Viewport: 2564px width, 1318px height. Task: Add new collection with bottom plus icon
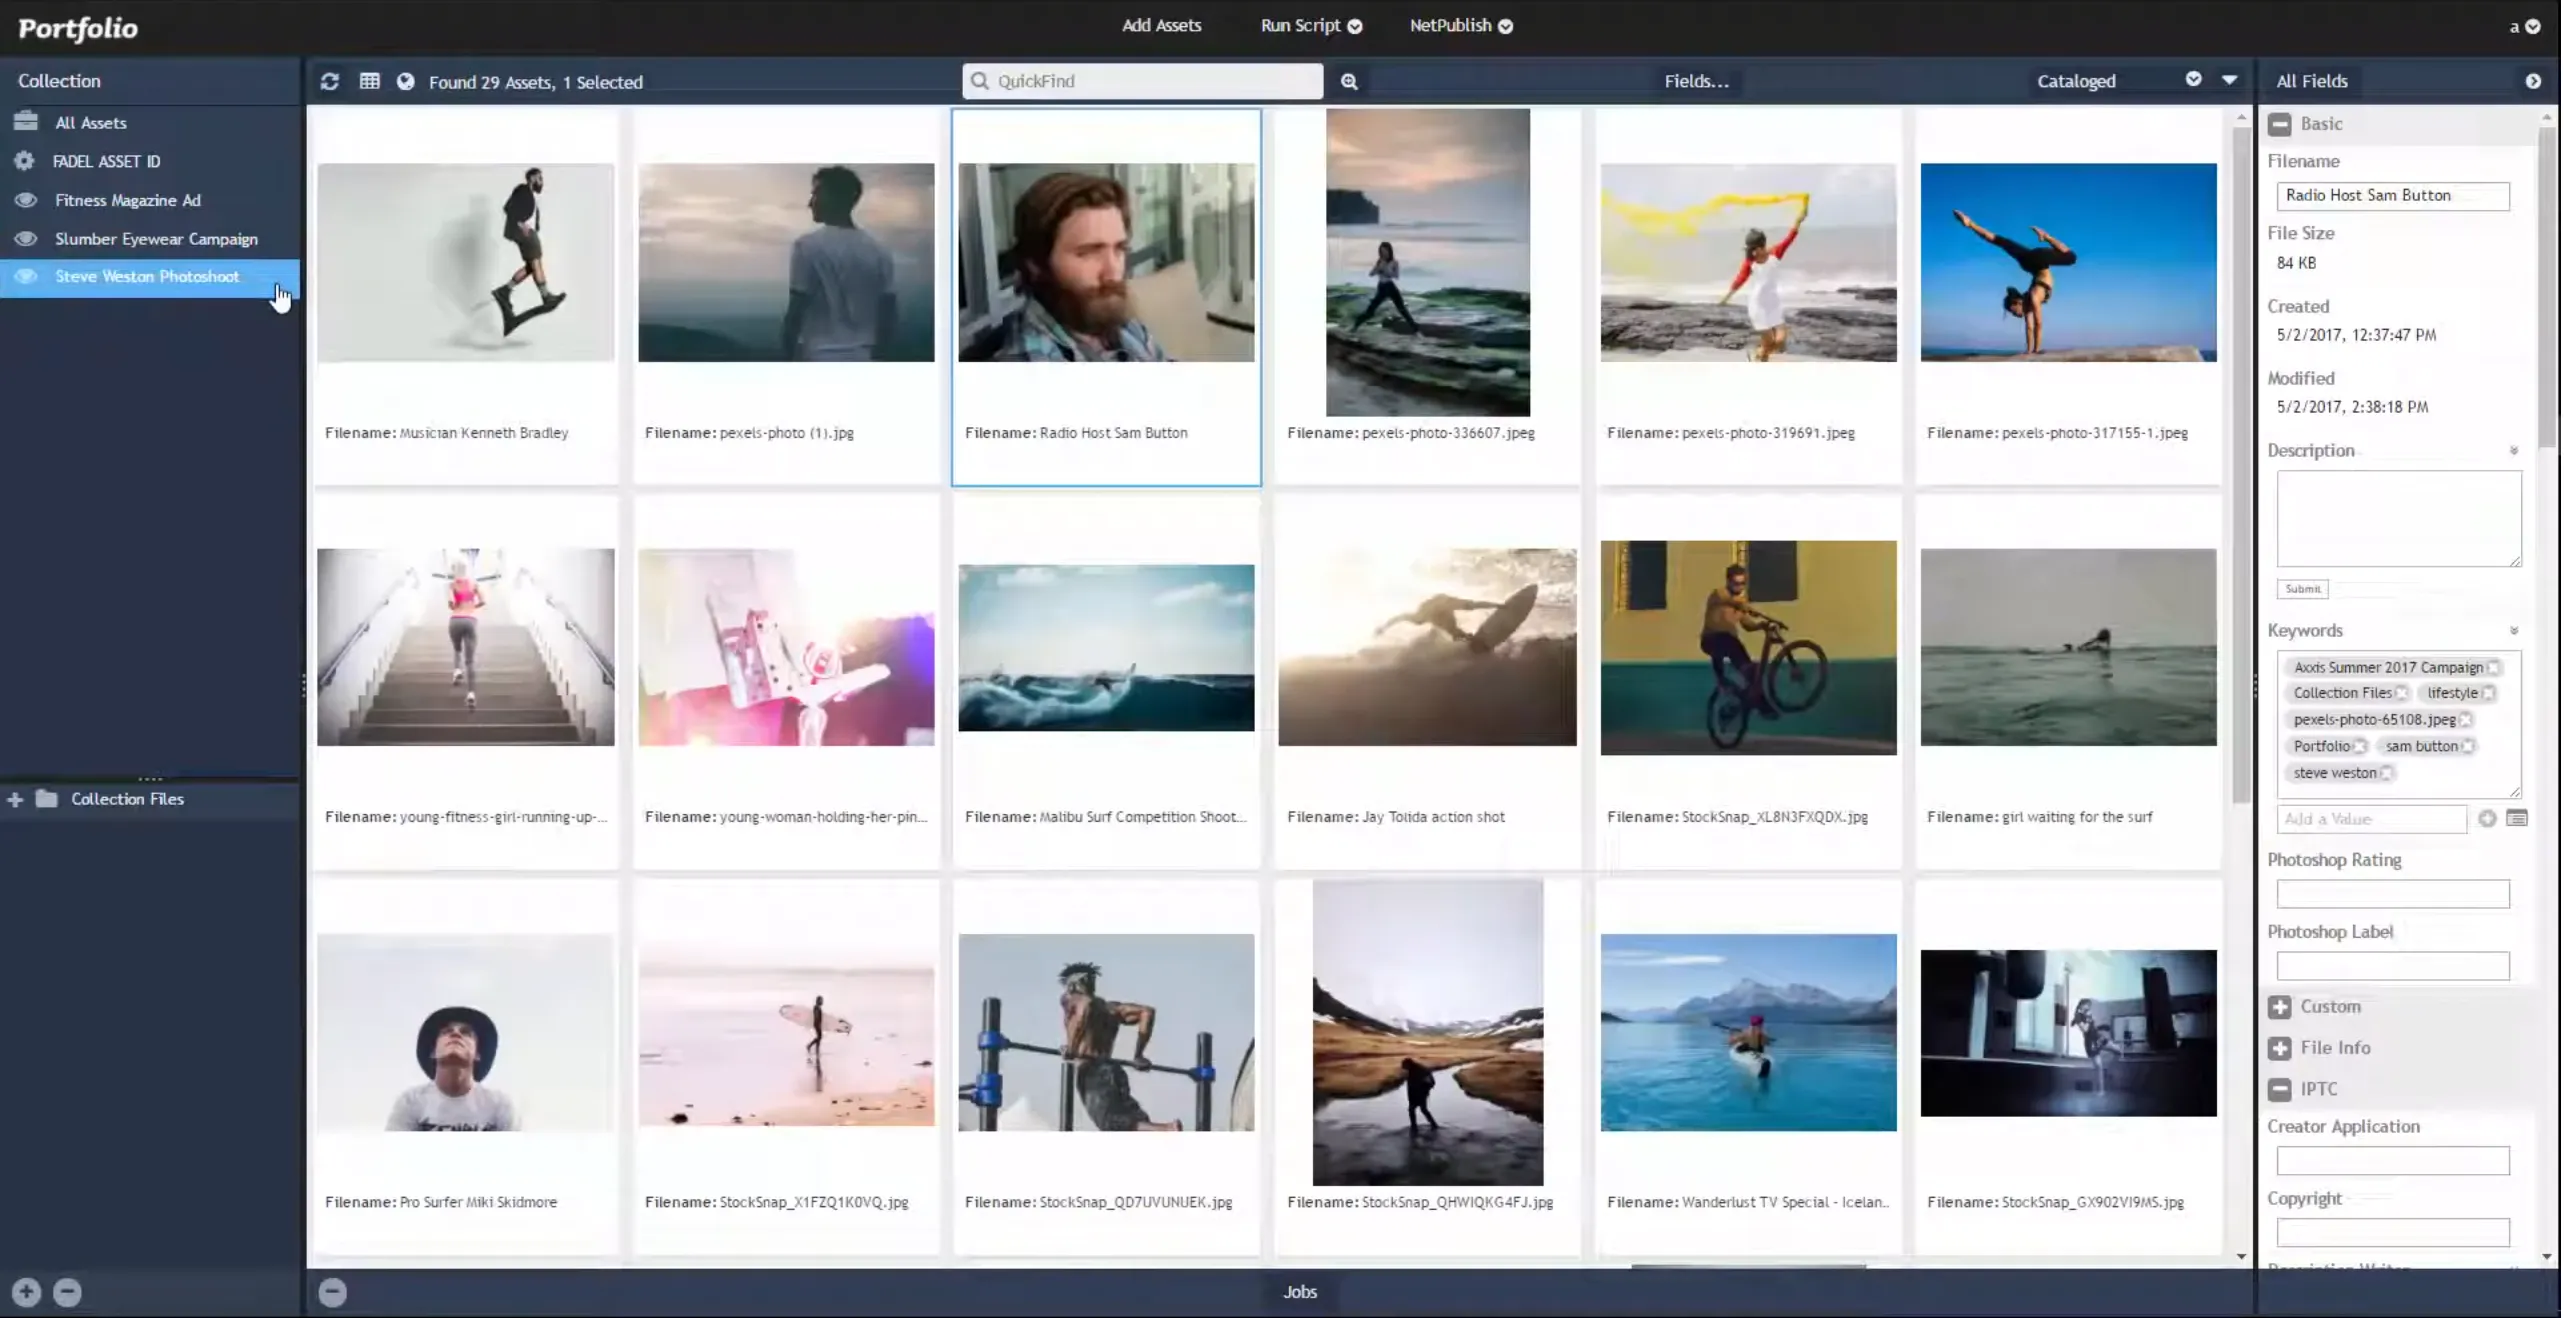click(x=26, y=1292)
